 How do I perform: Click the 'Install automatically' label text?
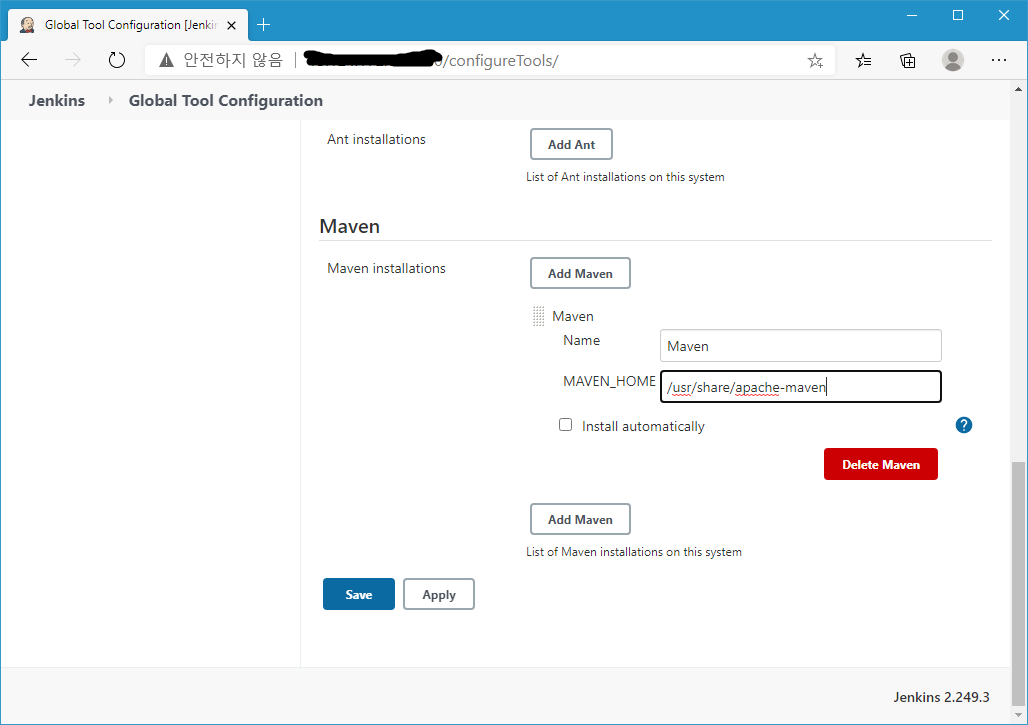click(643, 426)
